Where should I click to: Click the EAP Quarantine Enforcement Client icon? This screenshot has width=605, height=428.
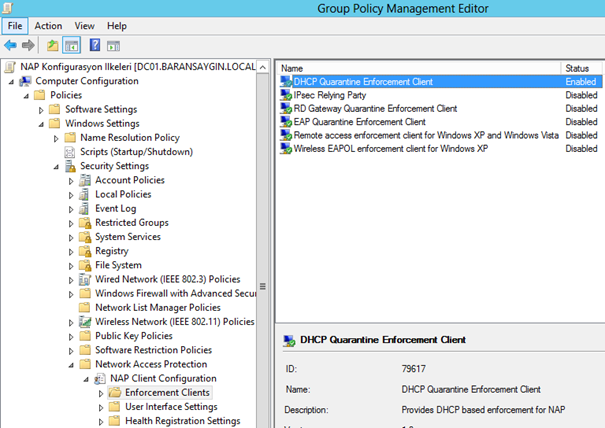pyautogui.click(x=286, y=122)
